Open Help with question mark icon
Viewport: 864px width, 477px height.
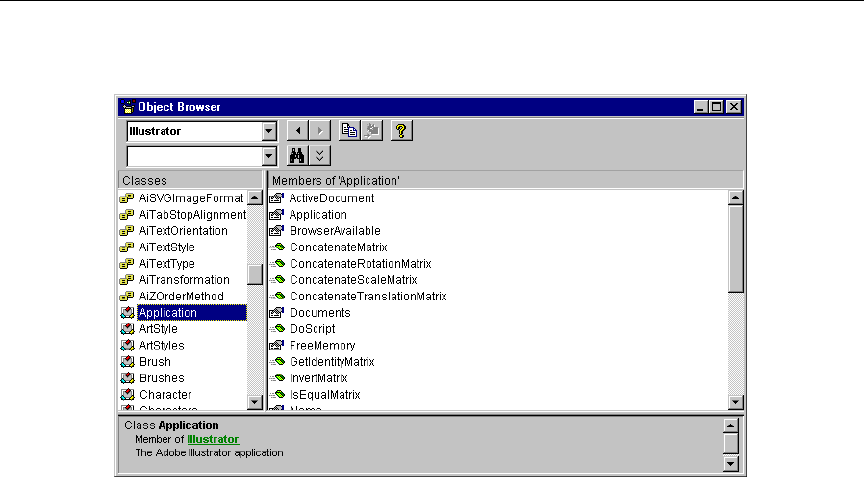coord(401,131)
